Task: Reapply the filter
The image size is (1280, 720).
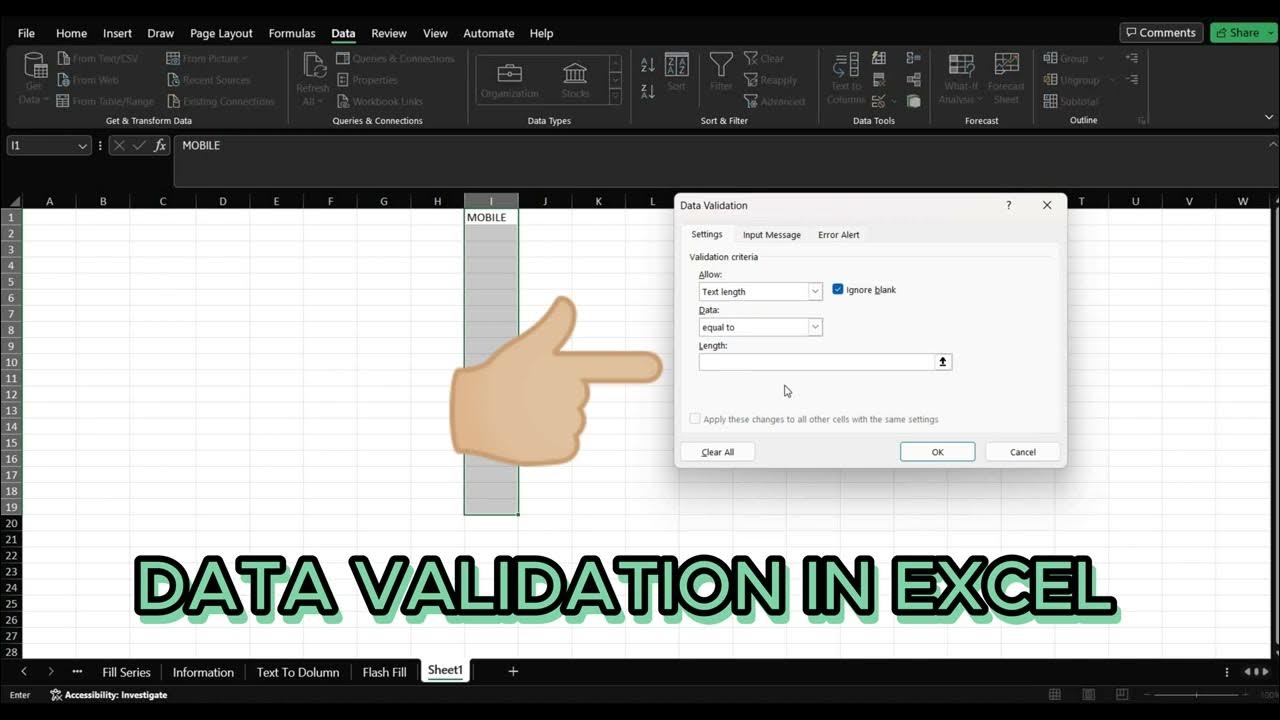Action: 771,80
